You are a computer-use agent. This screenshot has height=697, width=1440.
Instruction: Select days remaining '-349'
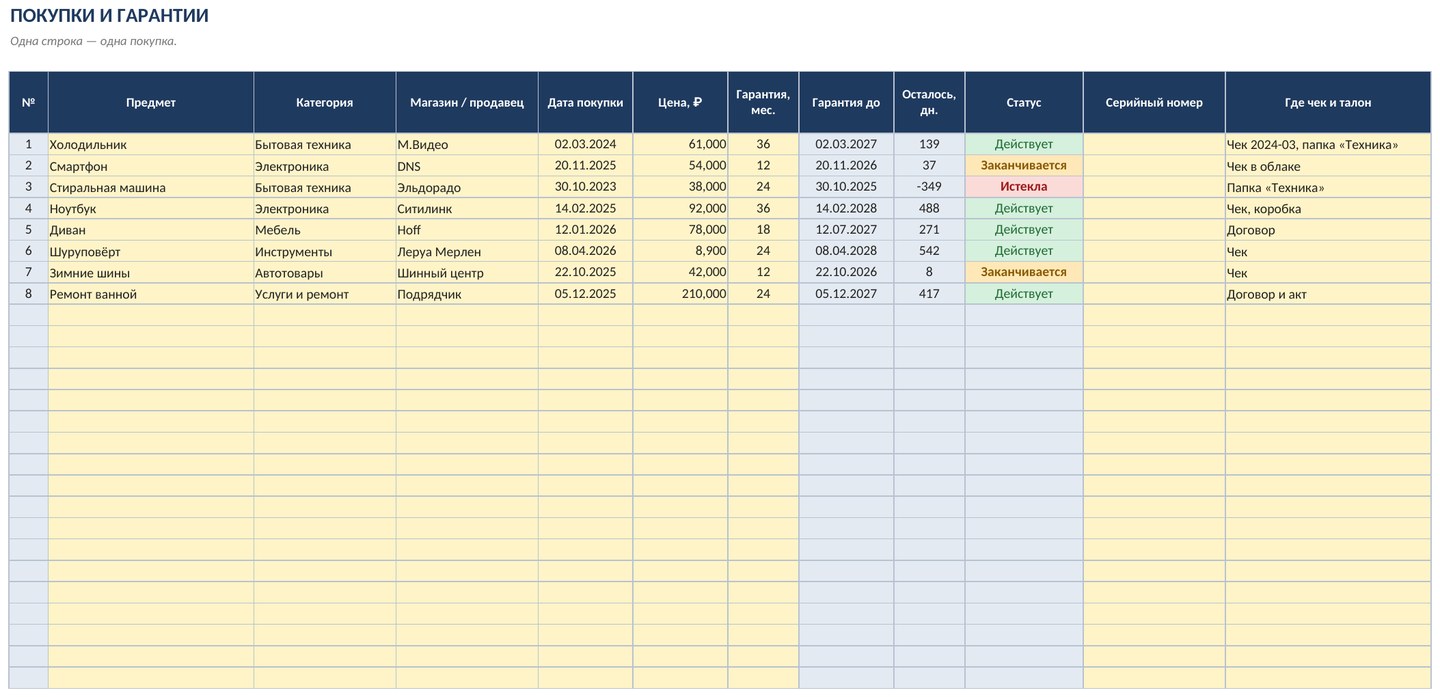pyautogui.click(x=929, y=187)
